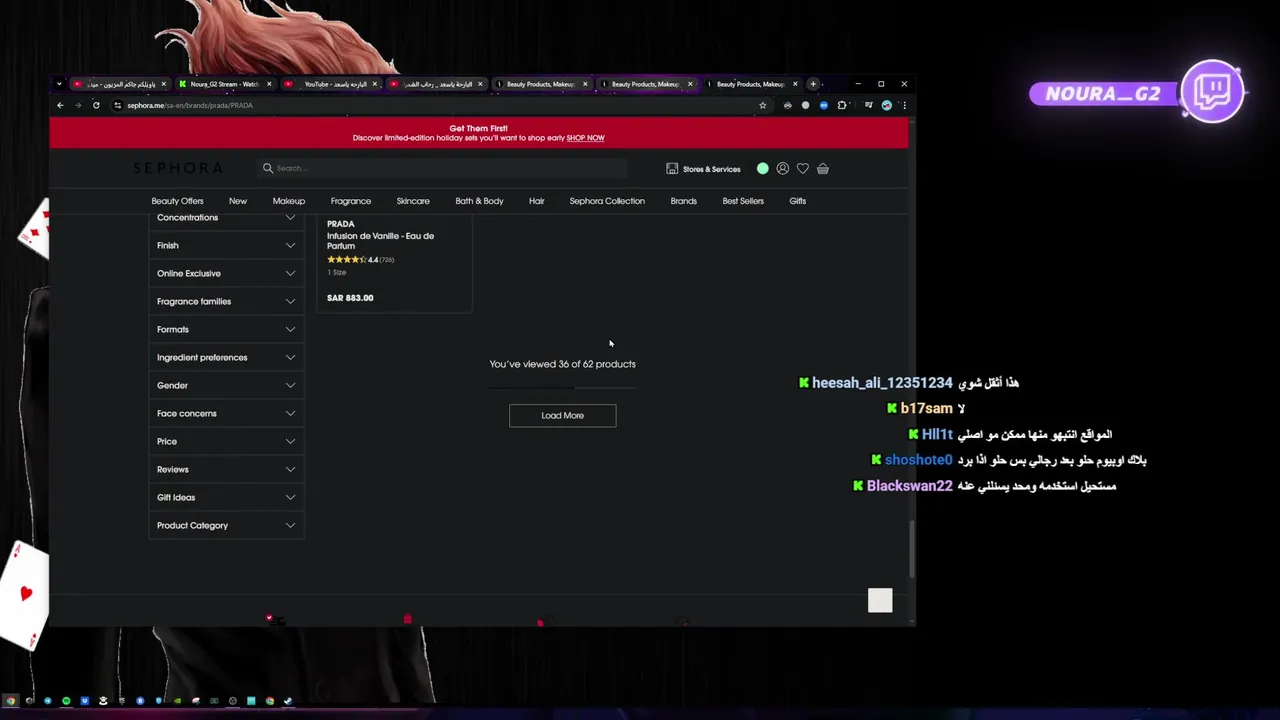Open the shopping basket icon
The height and width of the screenshot is (720, 1280).
click(823, 169)
